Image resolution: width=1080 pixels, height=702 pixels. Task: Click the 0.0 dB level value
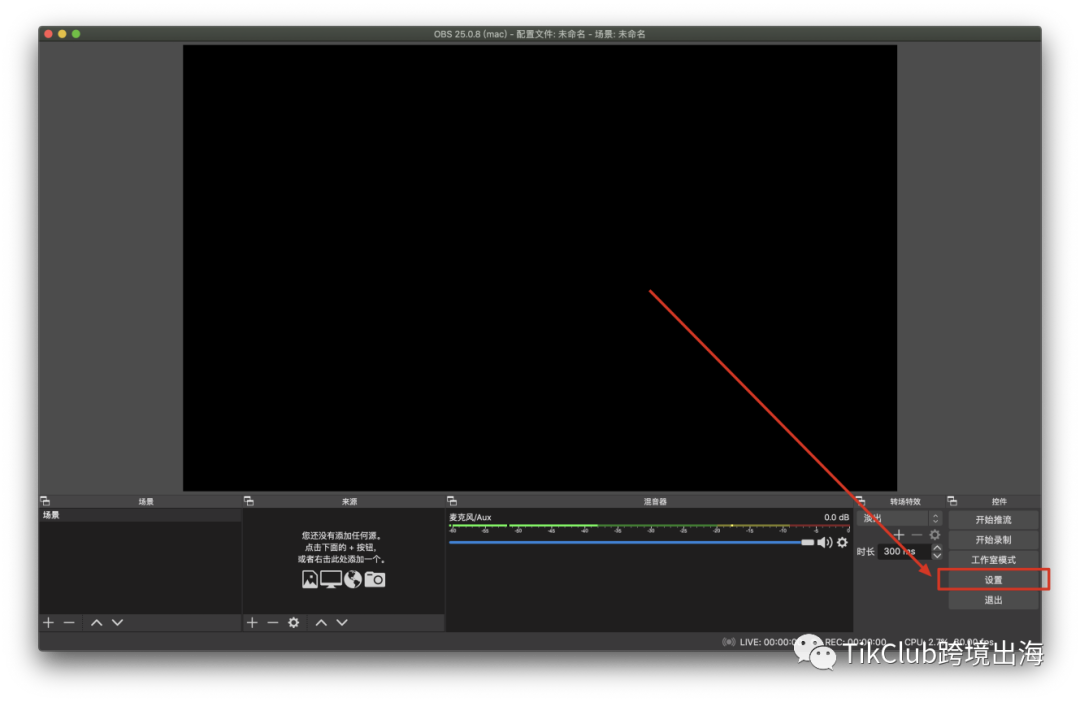836,517
